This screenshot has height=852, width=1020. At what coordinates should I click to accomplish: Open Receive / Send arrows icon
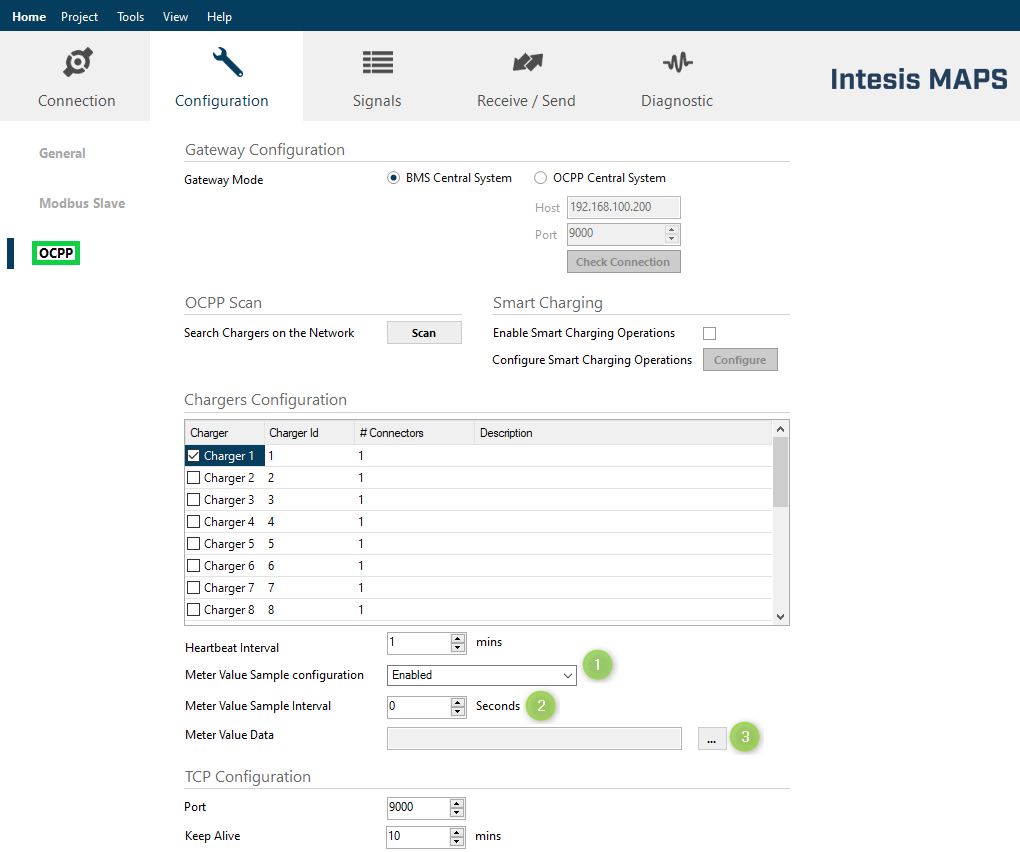[527, 62]
